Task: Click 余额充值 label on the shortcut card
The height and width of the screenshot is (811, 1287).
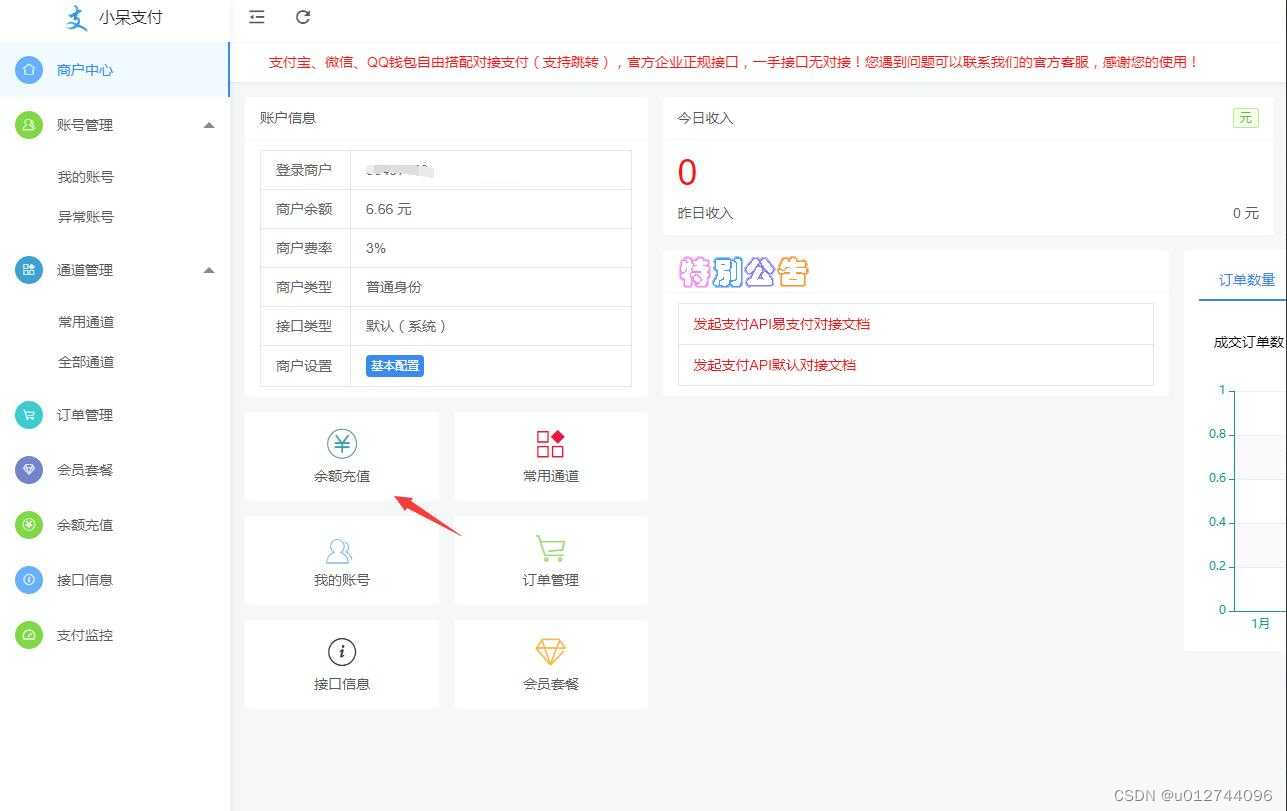Action: tap(342, 476)
